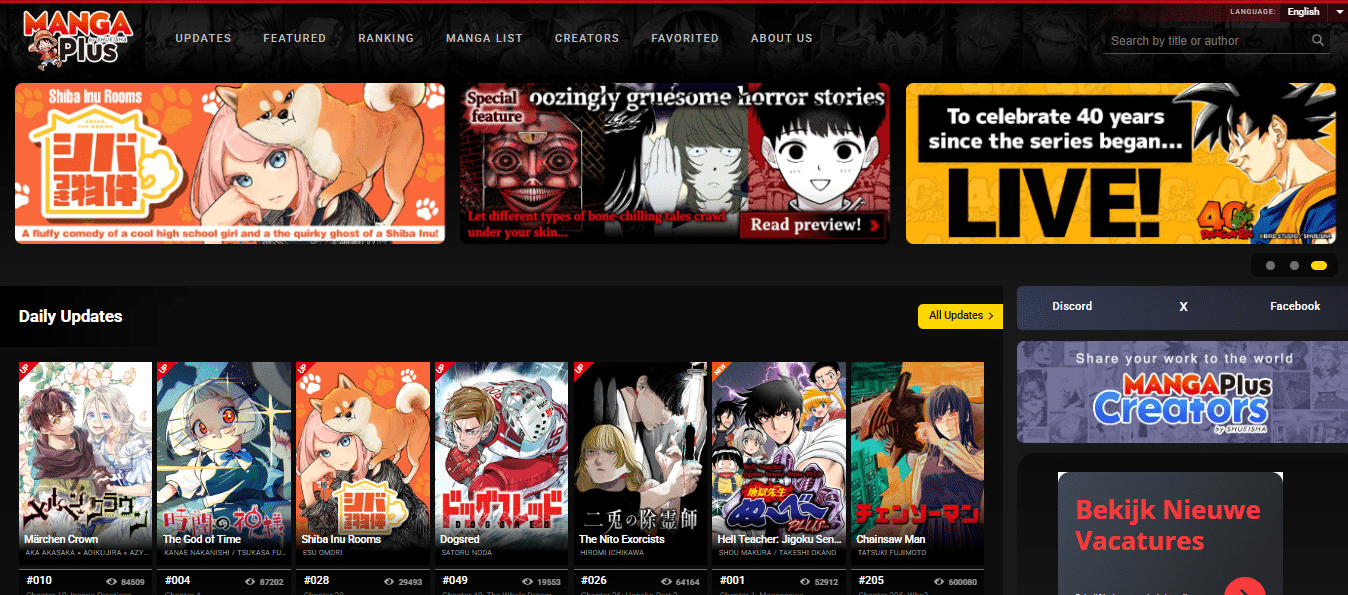Go to the FEATURED section
Viewport: 1348px width, 595px height.
(x=294, y=38)
